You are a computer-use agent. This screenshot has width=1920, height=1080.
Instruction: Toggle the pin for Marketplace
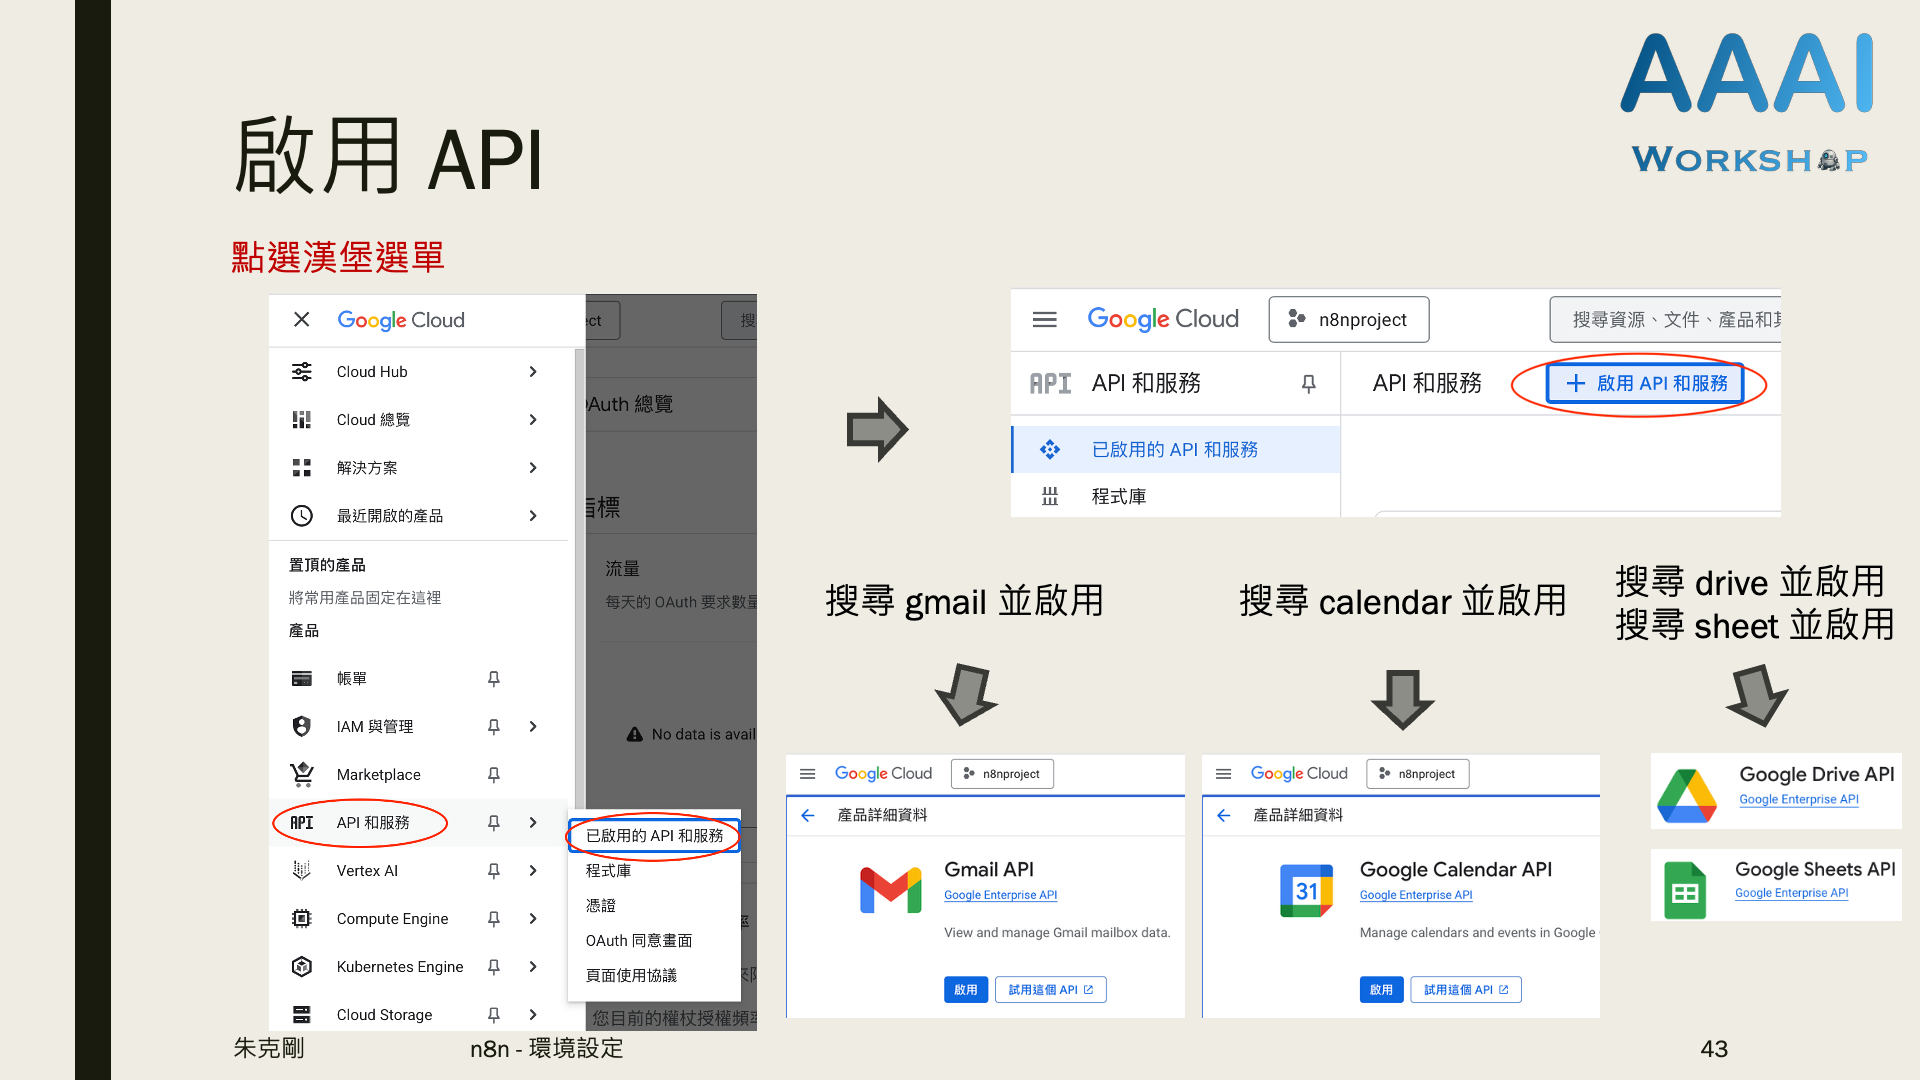pos(493,774)
